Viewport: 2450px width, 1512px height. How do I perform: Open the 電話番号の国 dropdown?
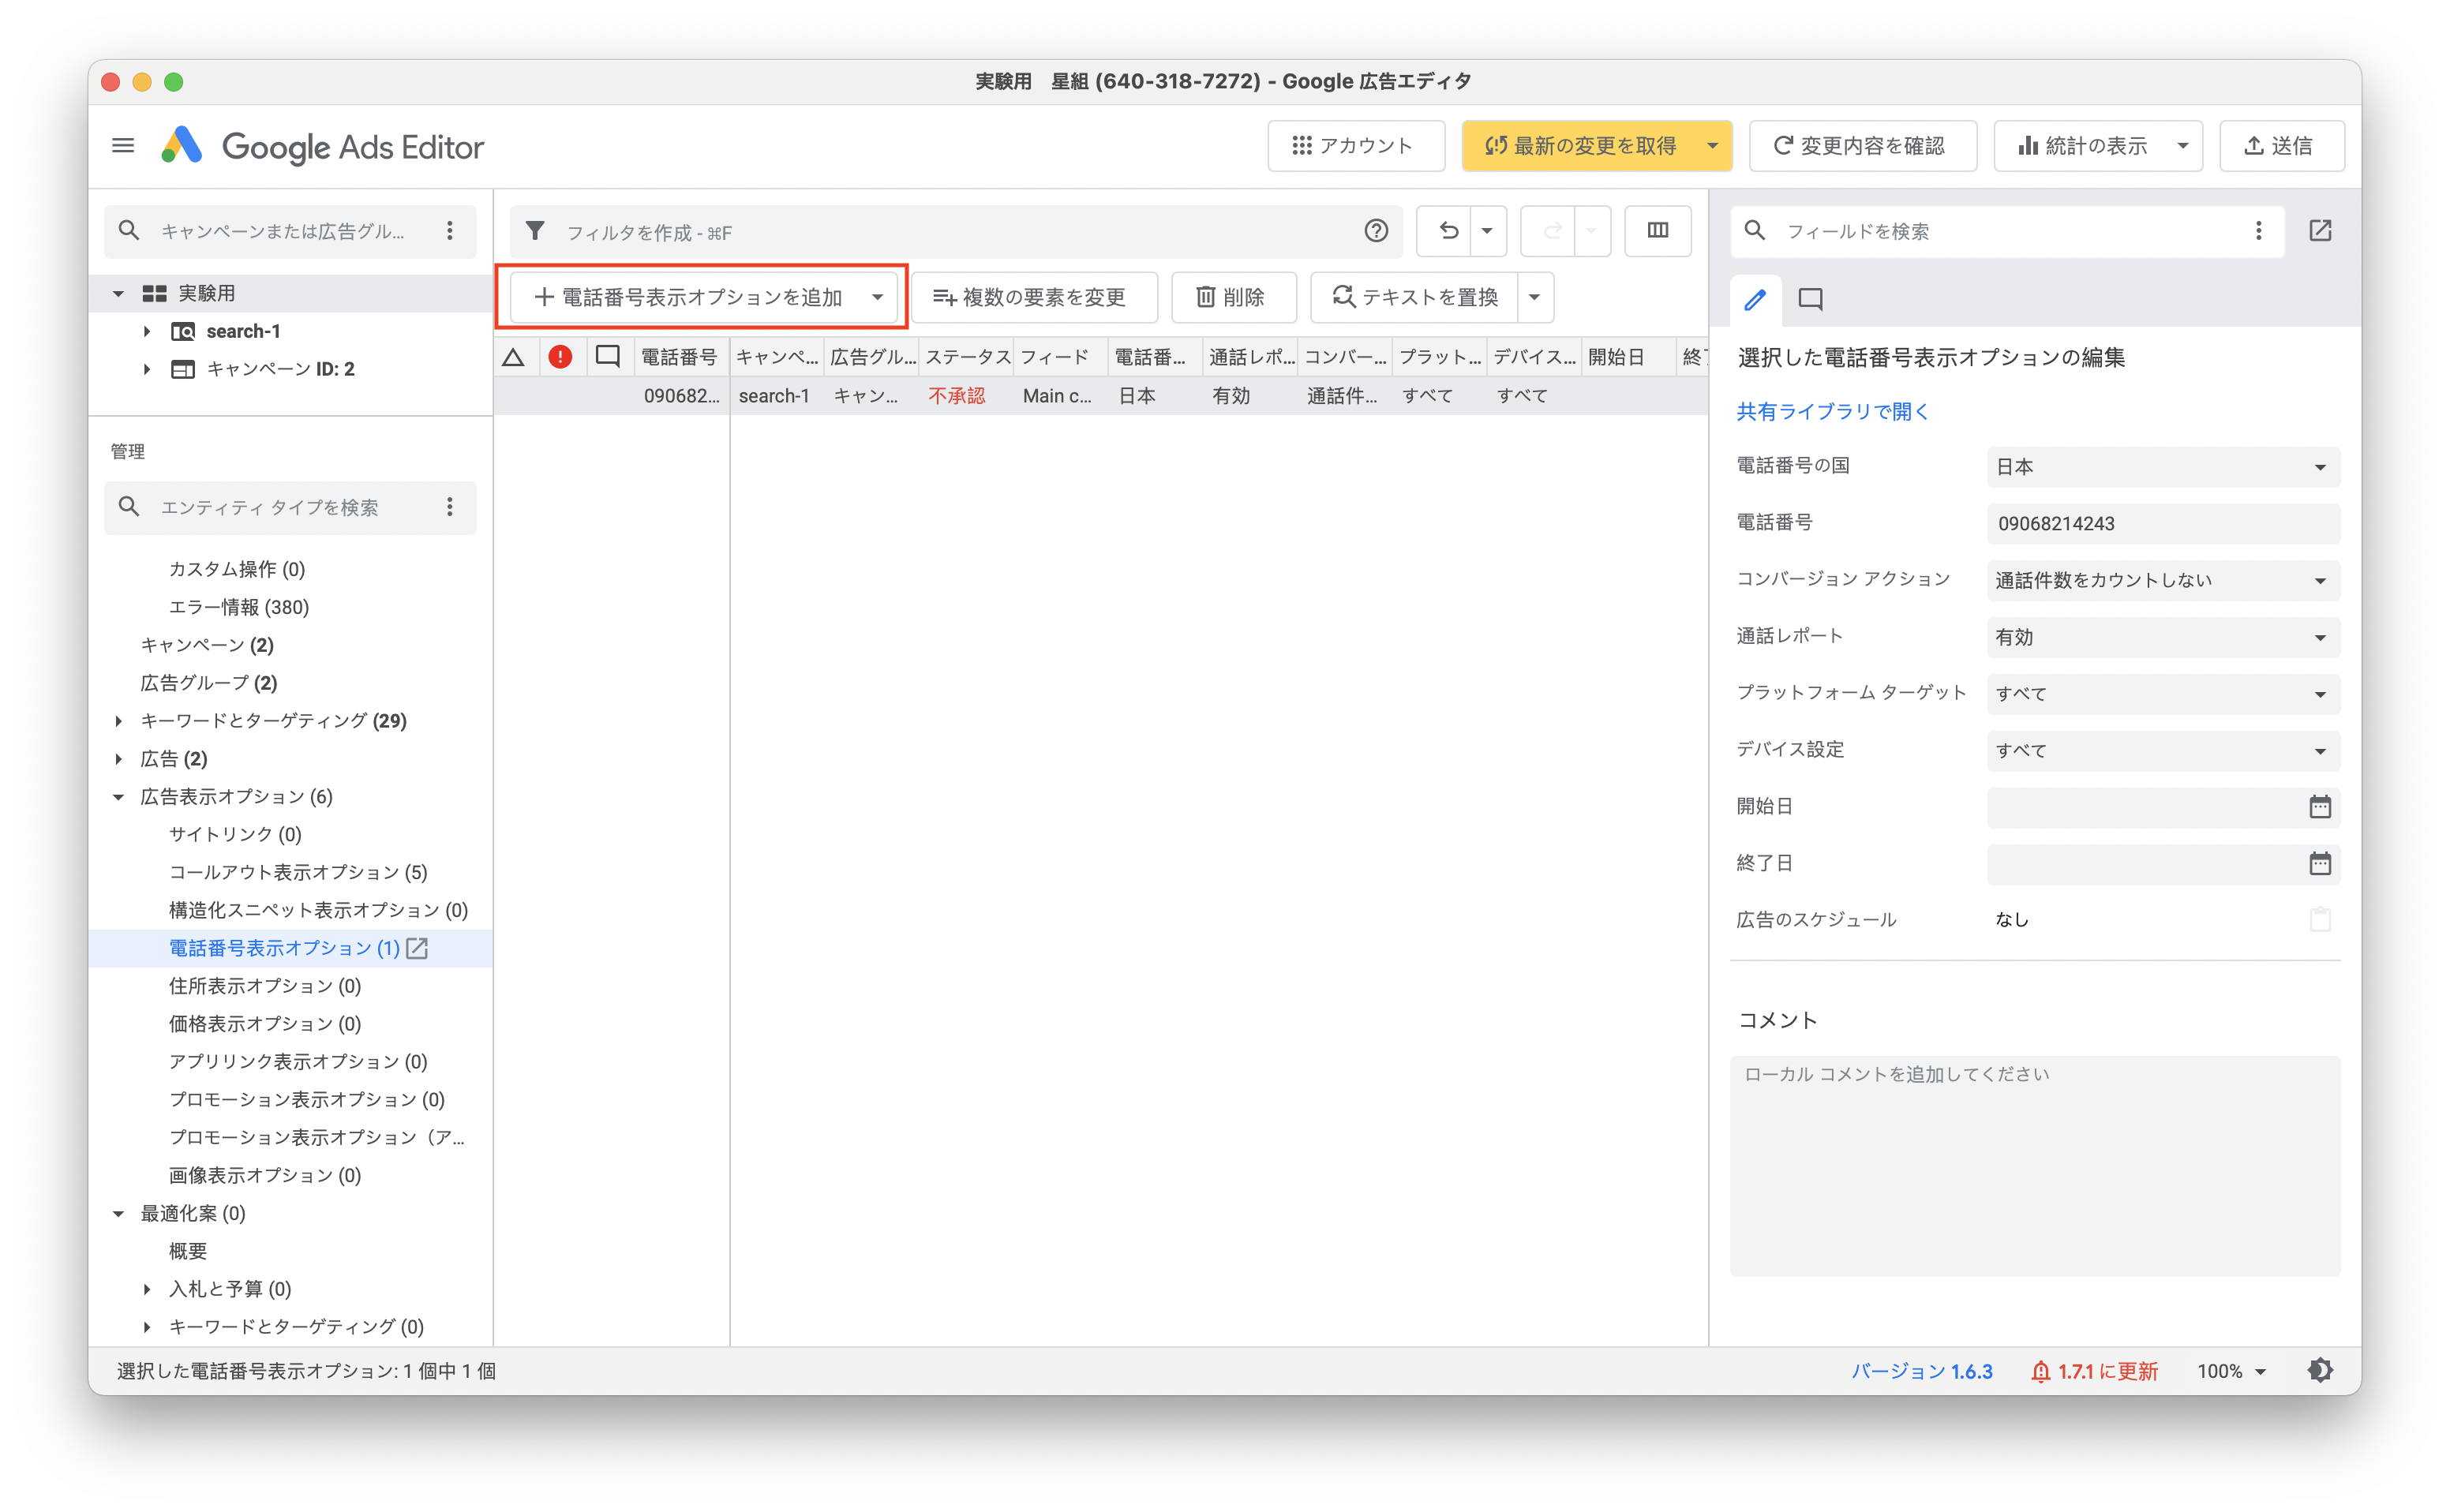pyautogui.click(x=2162, y=467)
